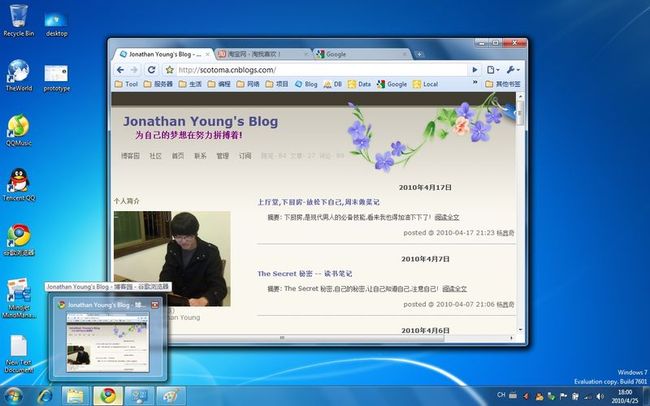The image size is (650, 406).
Task: Open the Blog bookmark
Action: pos(306,84)
